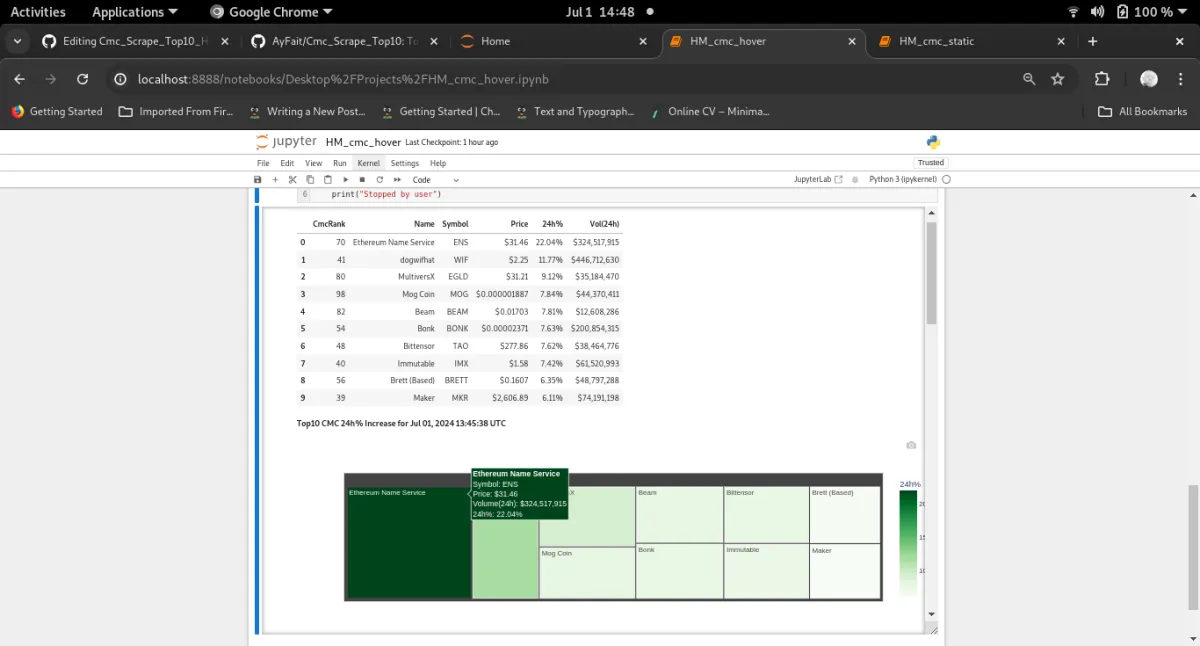Open the All Bookmarks folder

1143,111
